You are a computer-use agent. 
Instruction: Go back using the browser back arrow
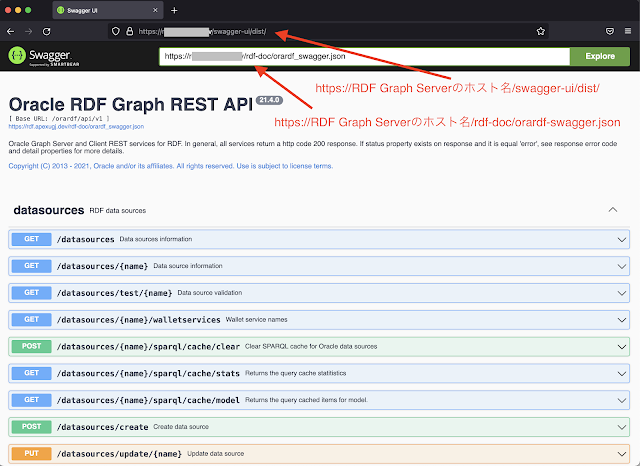click(11, 31)
